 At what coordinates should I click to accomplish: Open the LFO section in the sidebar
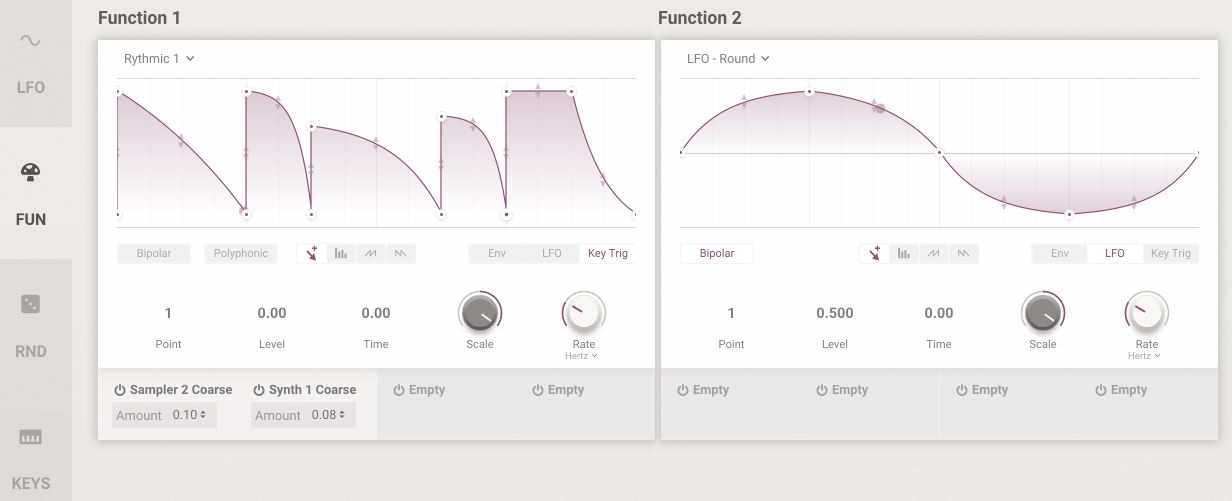pos(31,62)
